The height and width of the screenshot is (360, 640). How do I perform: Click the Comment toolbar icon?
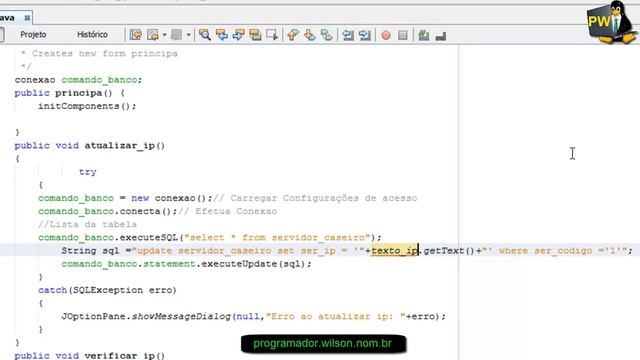coord(424,35)
